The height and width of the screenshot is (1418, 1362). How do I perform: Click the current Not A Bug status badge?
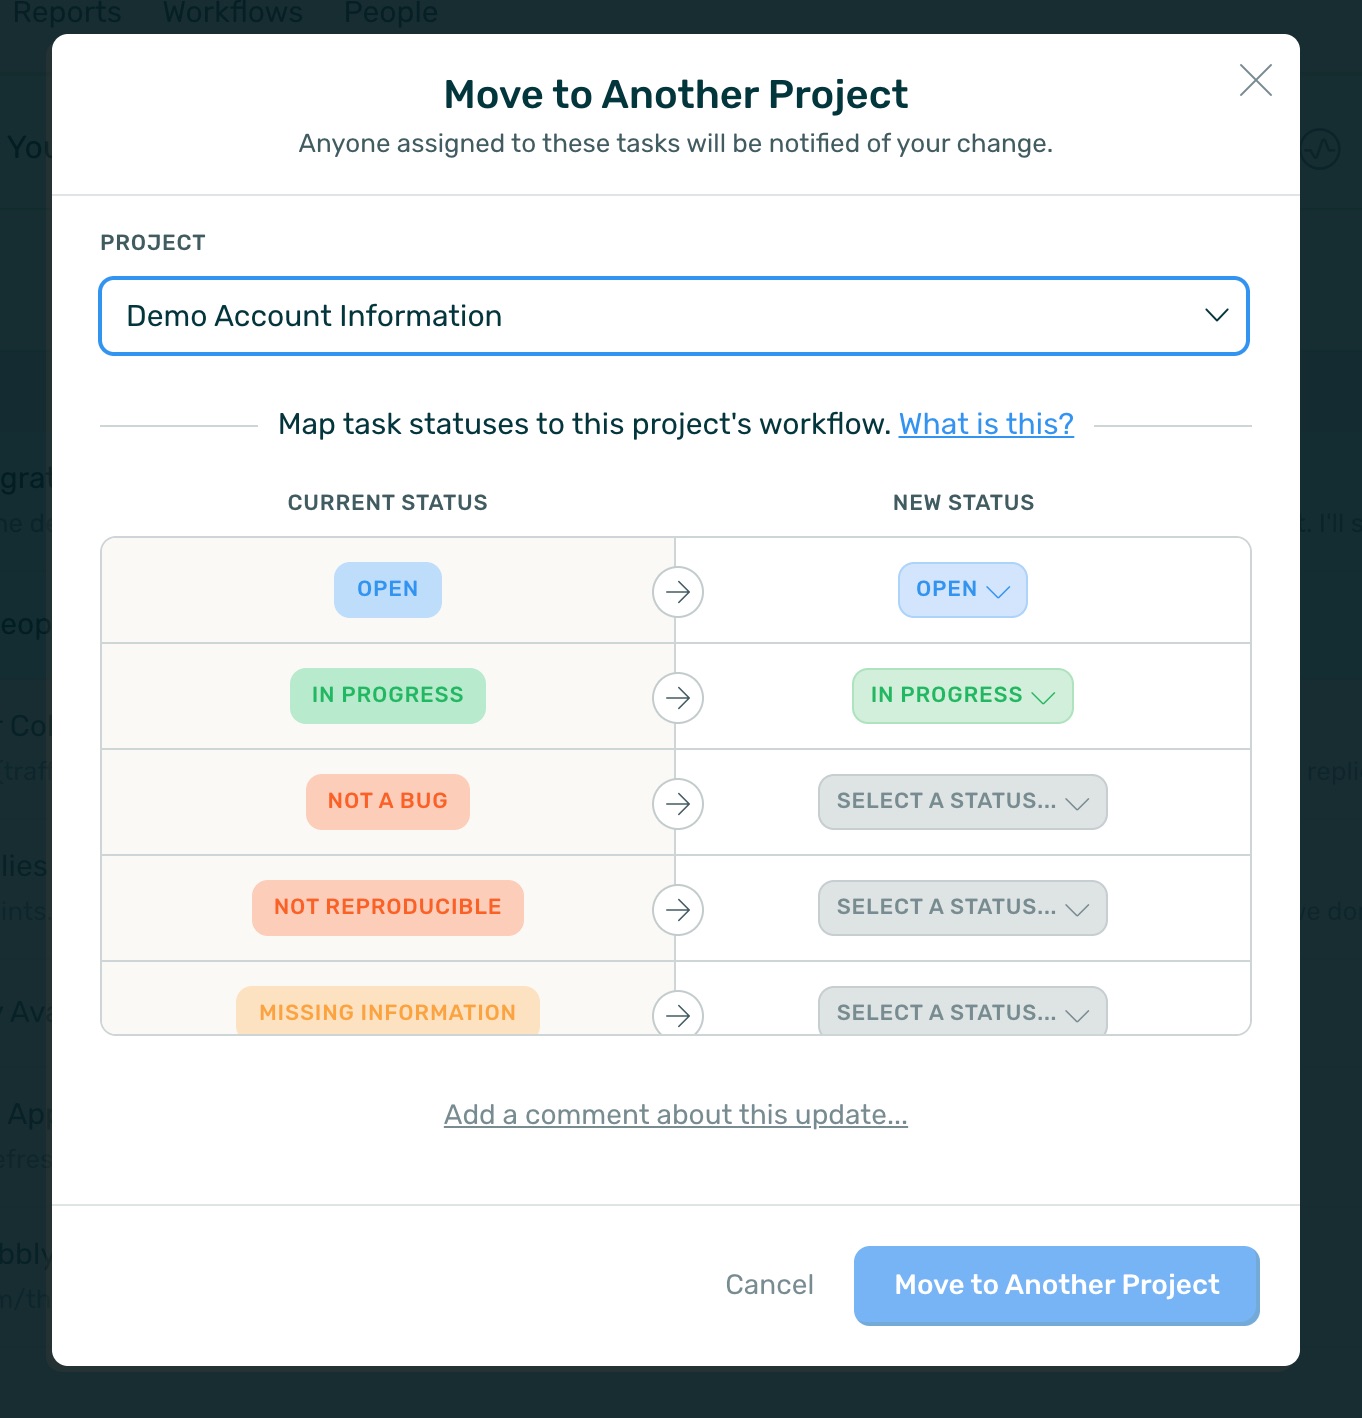click(x=388, y=802)
